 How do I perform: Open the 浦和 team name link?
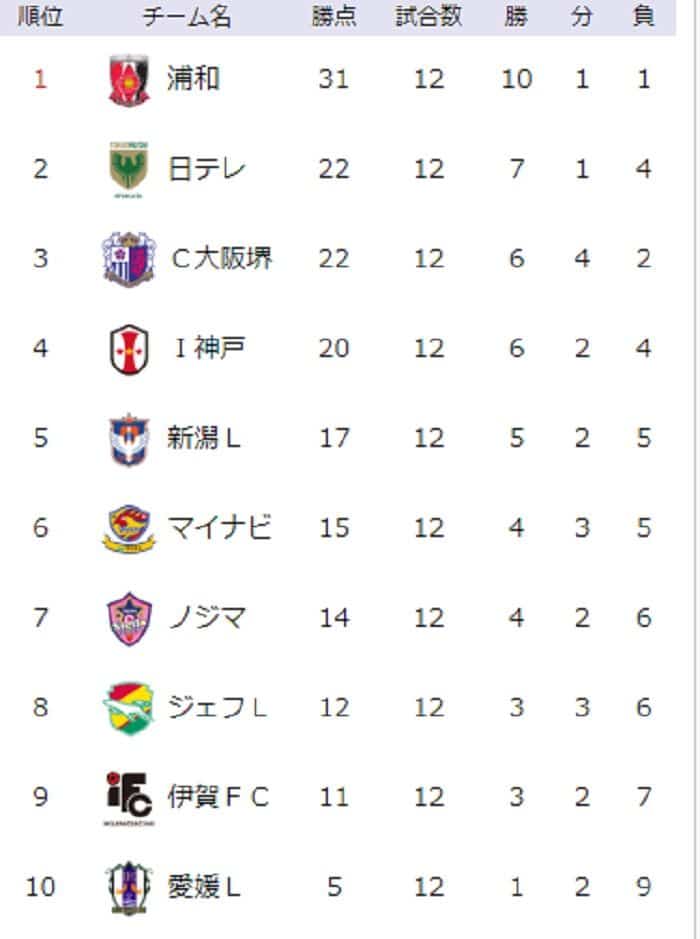193,79
